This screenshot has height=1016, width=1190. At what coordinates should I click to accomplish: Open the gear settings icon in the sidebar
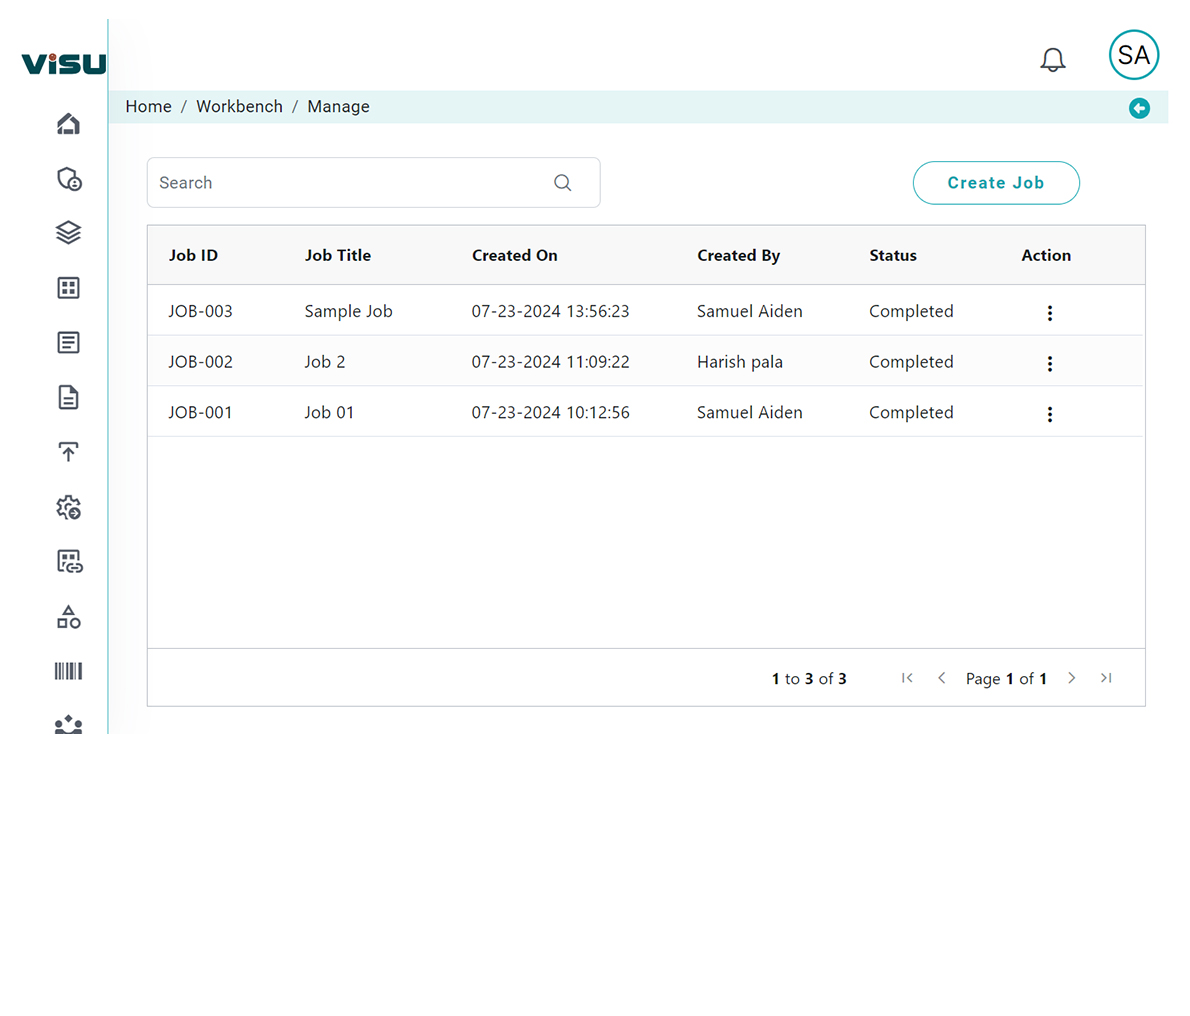[68, 508]
